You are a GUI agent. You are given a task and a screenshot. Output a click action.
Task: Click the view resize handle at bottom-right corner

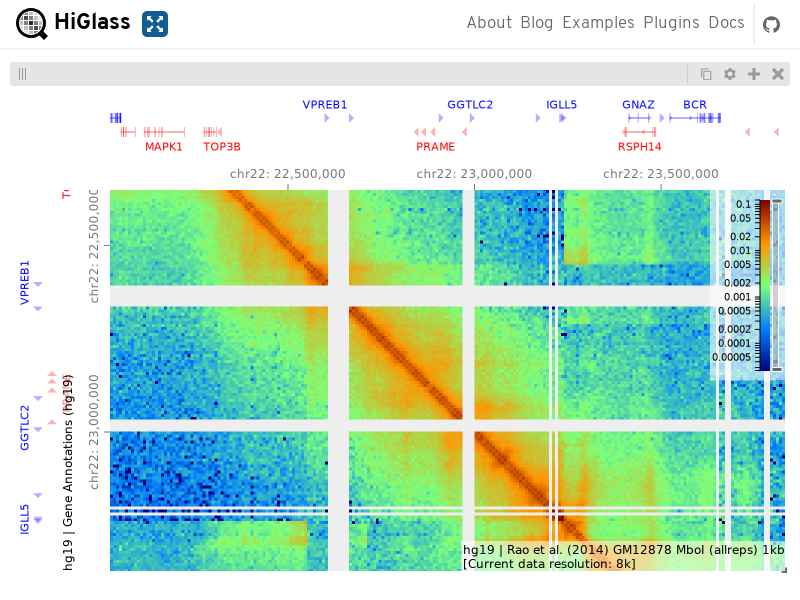pos(784,570)
